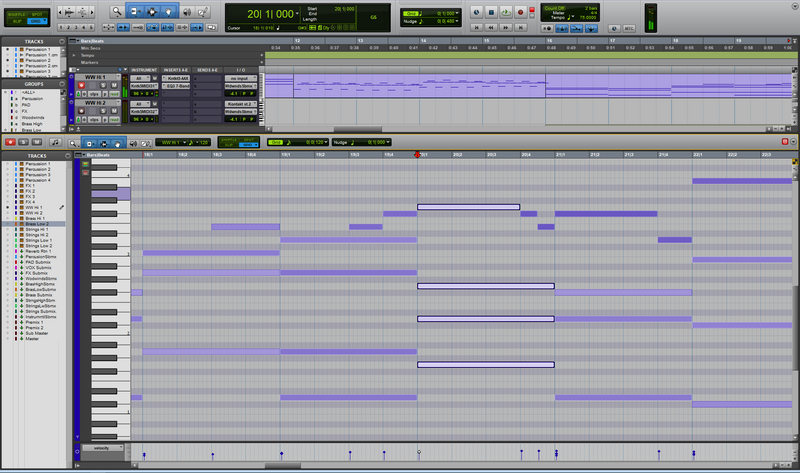
Task: Click the Fast Forward transport button
Action: click(x=506, y=28)
